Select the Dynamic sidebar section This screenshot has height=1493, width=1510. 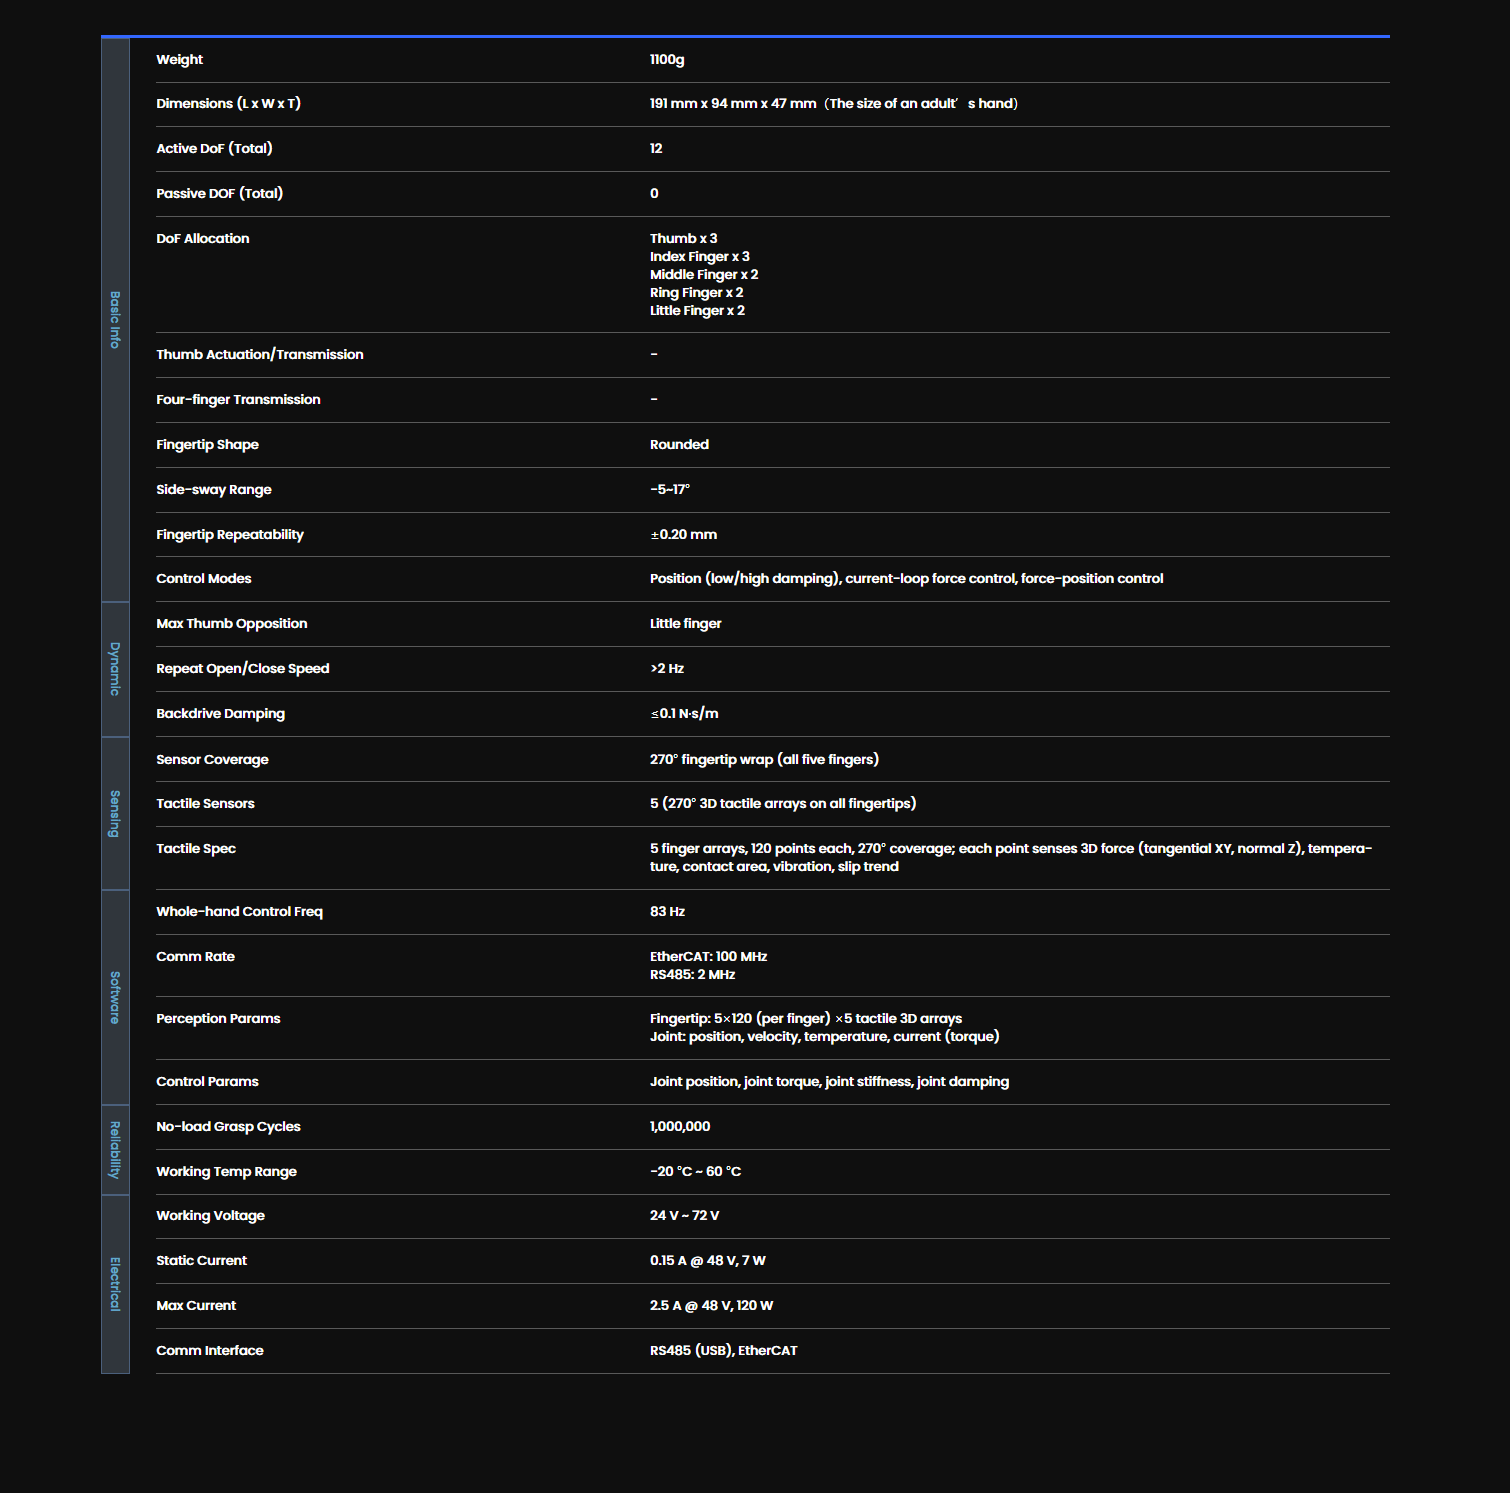point(115,669)
